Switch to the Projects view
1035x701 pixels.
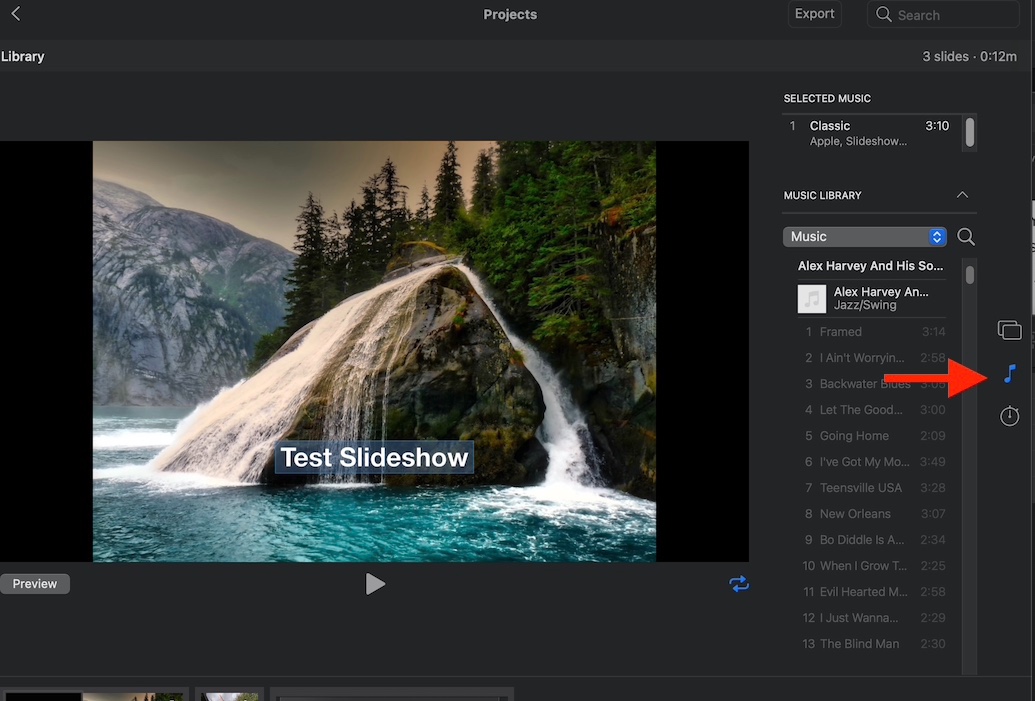tap(510, 14)
